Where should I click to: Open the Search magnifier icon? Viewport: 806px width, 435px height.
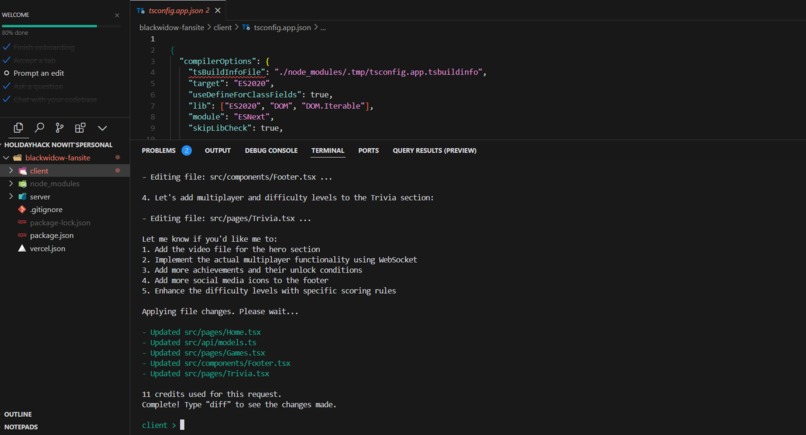pyautogui.click(x=39, y=128)
